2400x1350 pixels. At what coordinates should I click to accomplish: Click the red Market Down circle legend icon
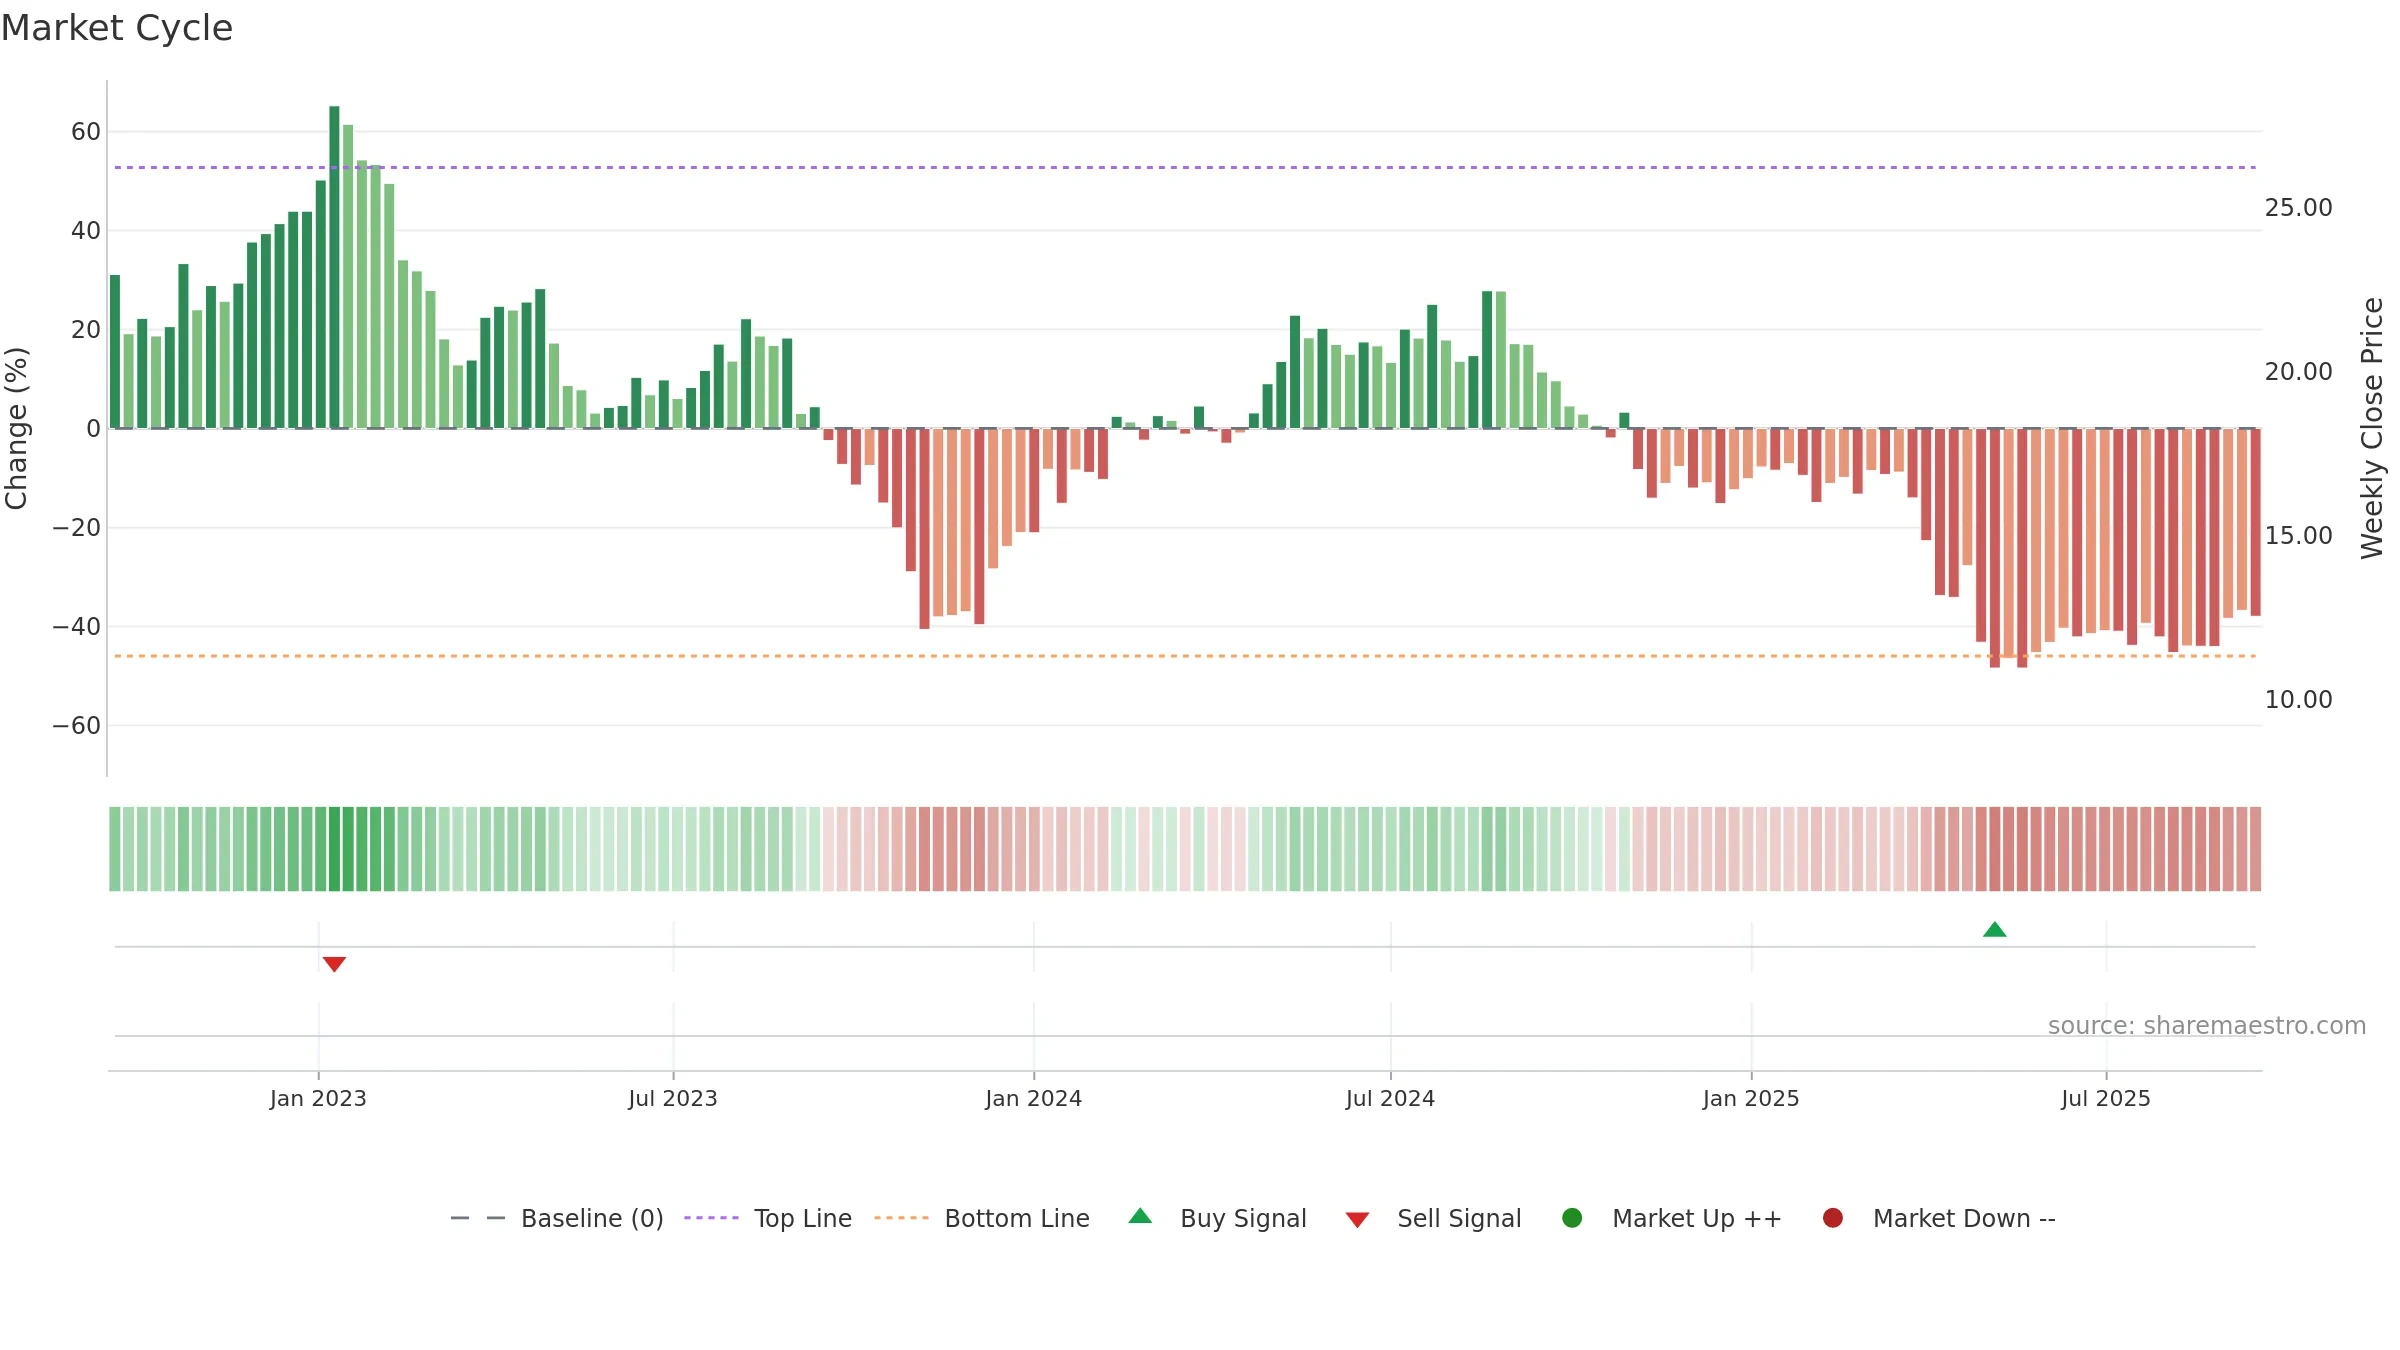(1833, 1218)
